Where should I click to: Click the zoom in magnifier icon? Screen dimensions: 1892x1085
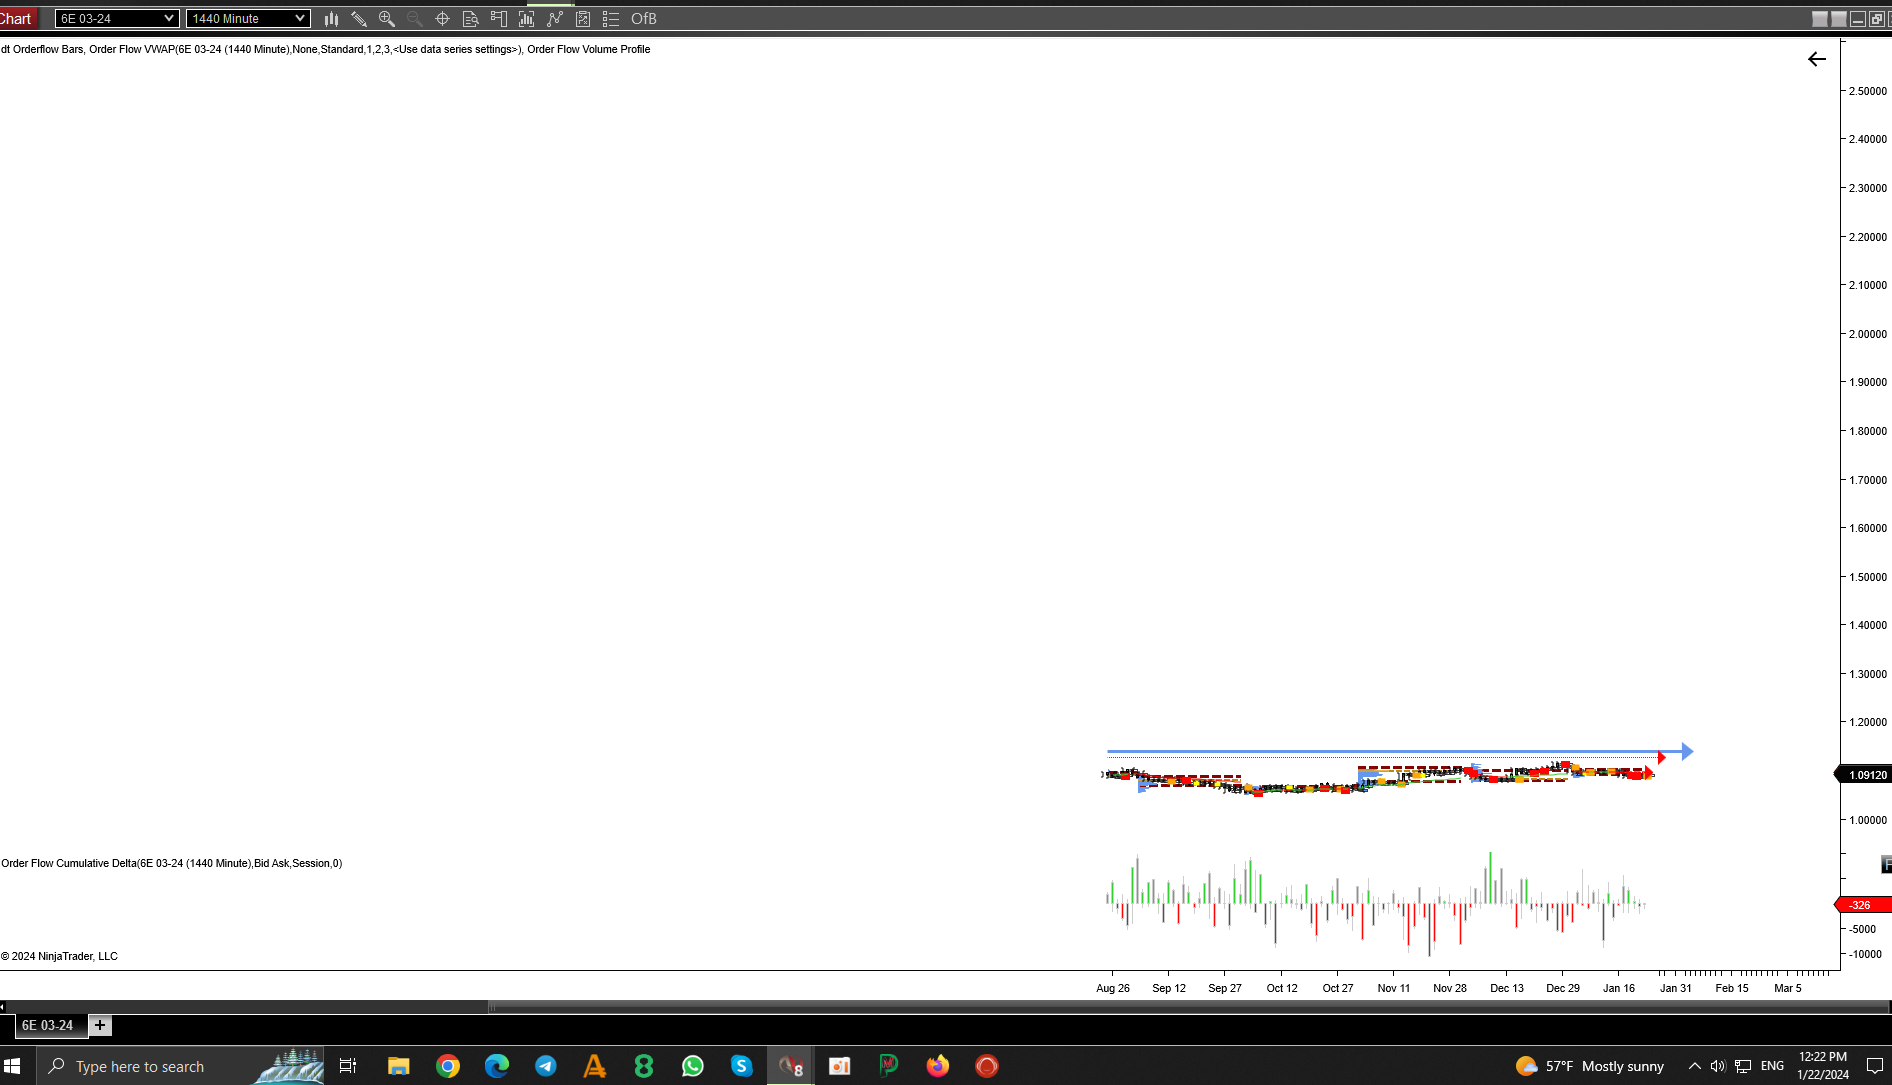click(x=387, y=19)
